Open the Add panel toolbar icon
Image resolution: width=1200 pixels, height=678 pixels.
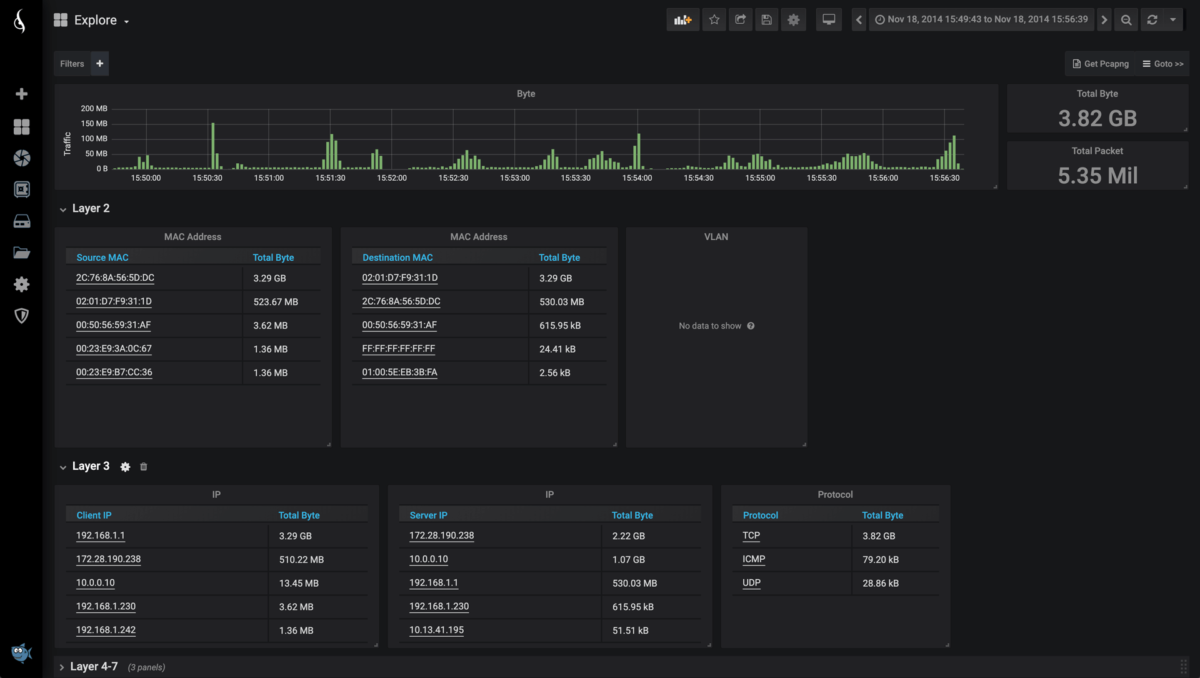(x=683, y=19)
